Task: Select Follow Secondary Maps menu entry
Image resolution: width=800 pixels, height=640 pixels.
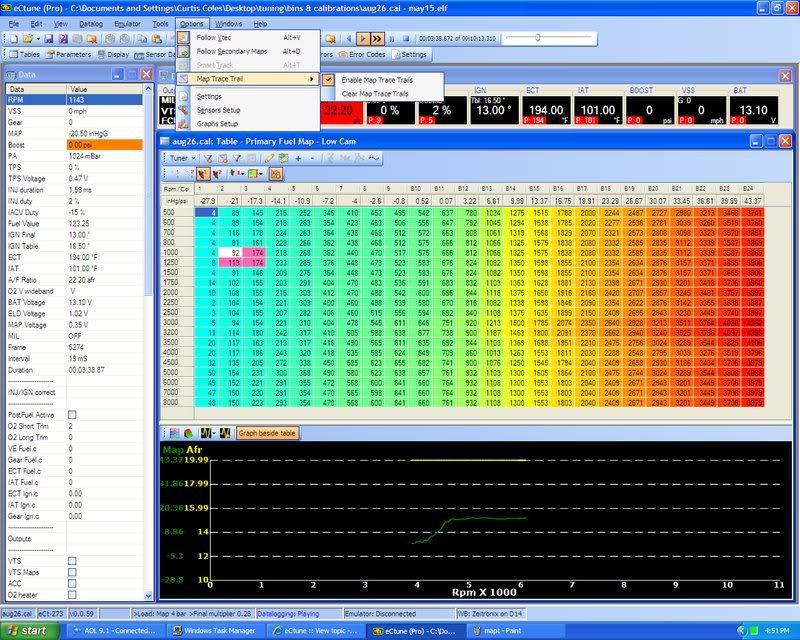Action: click(248, 52)
